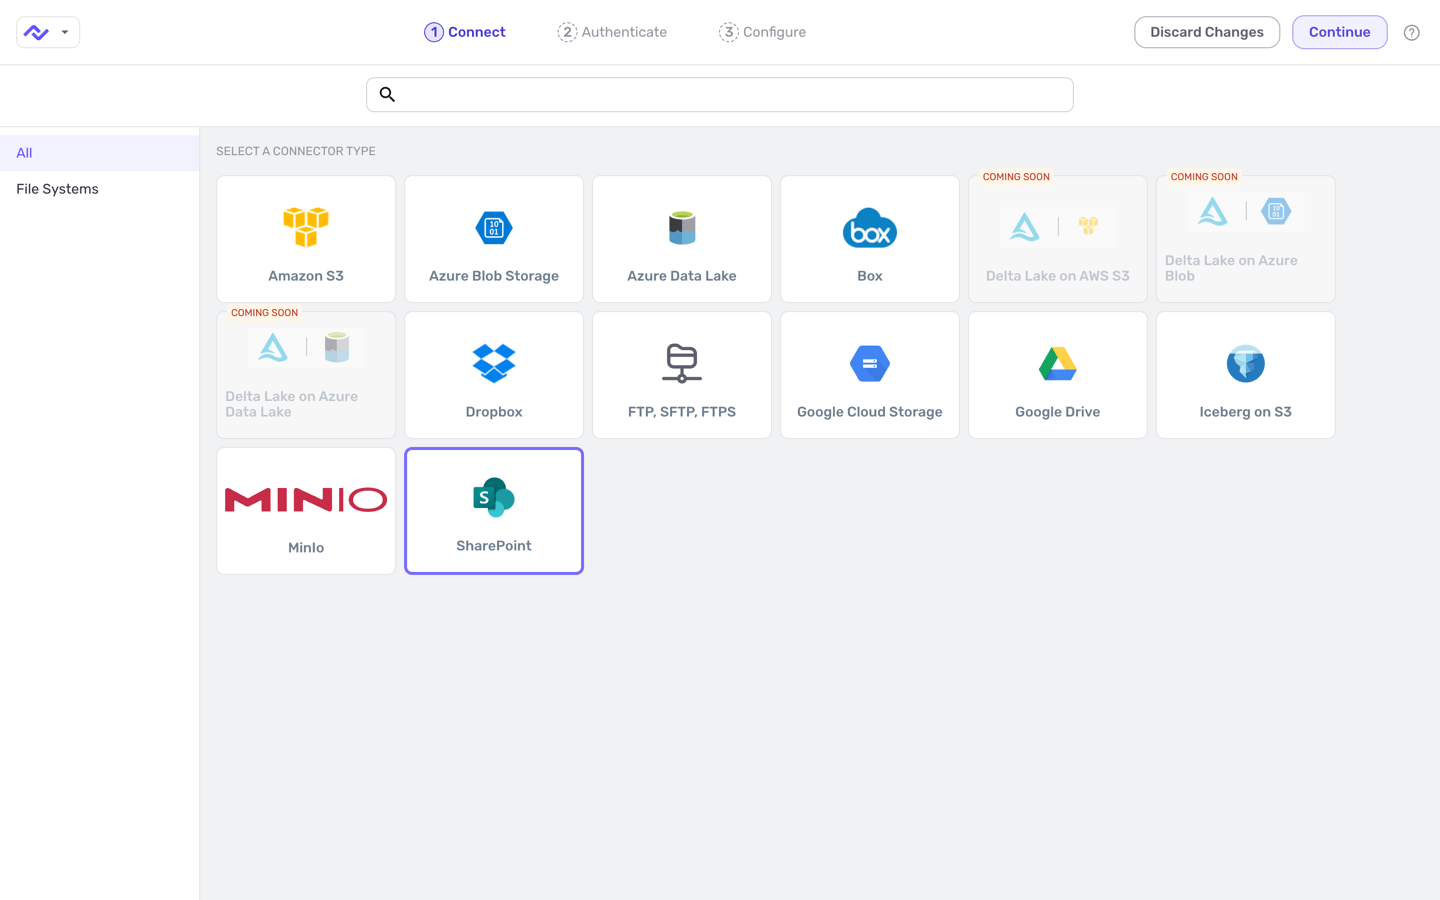Show All connector categories
Image resolution: width=1440 pixels, height=900 pixels.
tap(99, 153)
